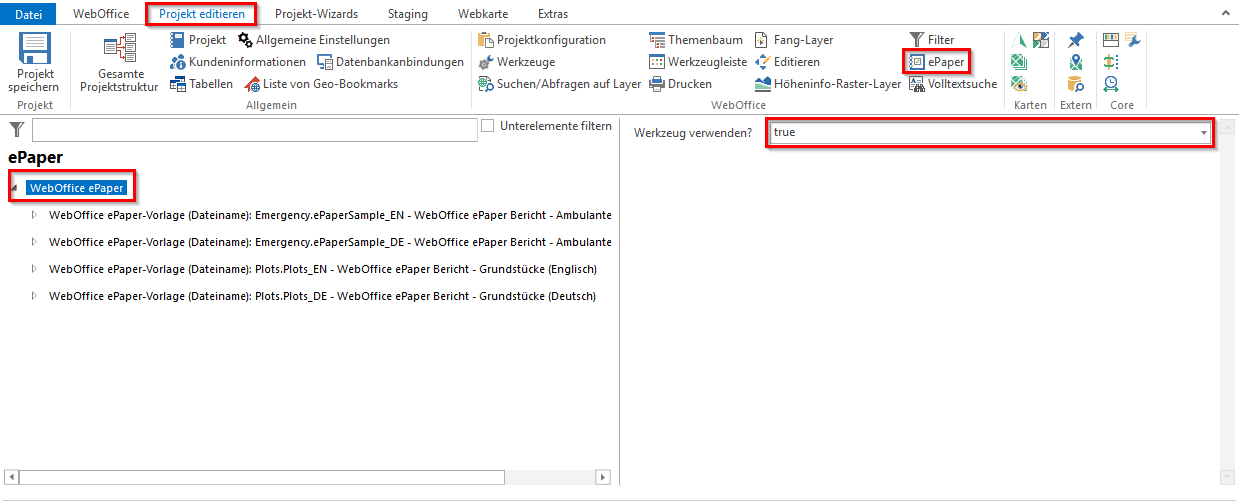Screen dimensions: 1239x502
Task: Switch to the Extras tab
Action: tap(552, 14)
